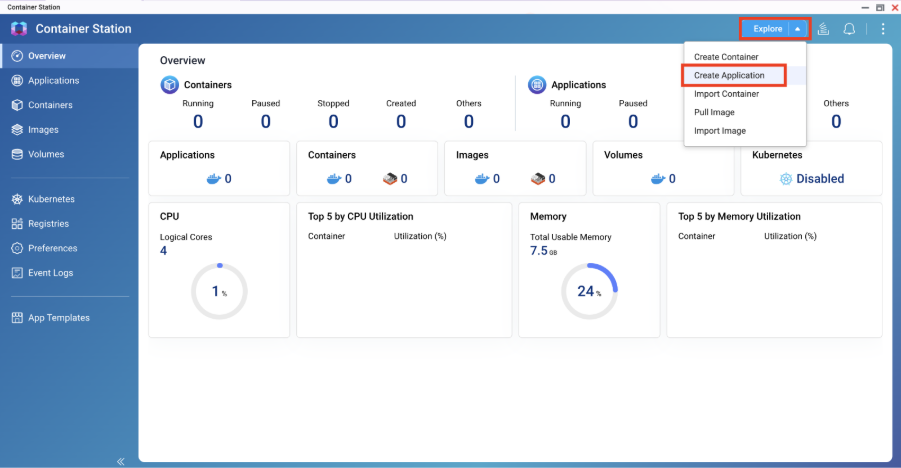
Task: Click the Top 5 by CPU Utilization heading
Action: coord(360,217)
